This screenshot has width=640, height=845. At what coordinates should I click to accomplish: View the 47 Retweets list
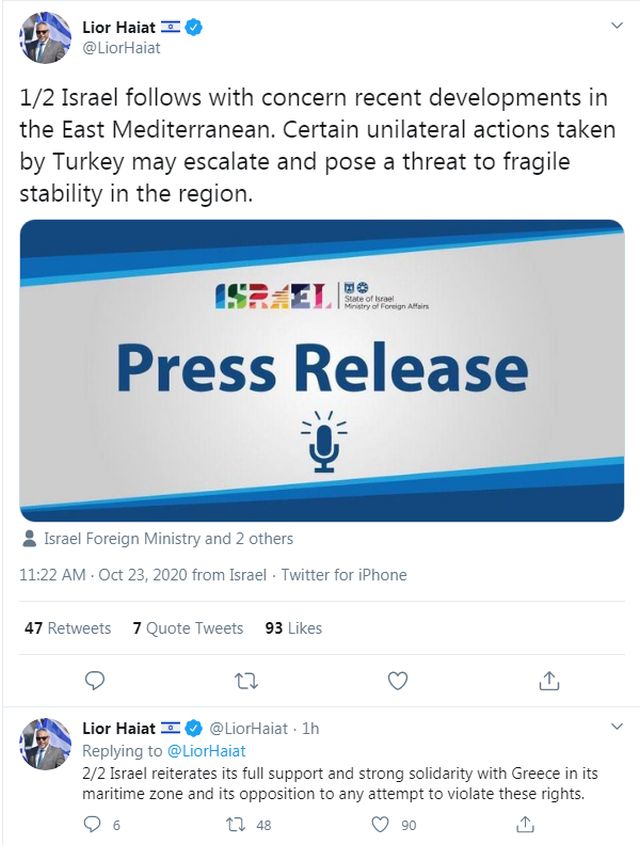pos(67,628)
